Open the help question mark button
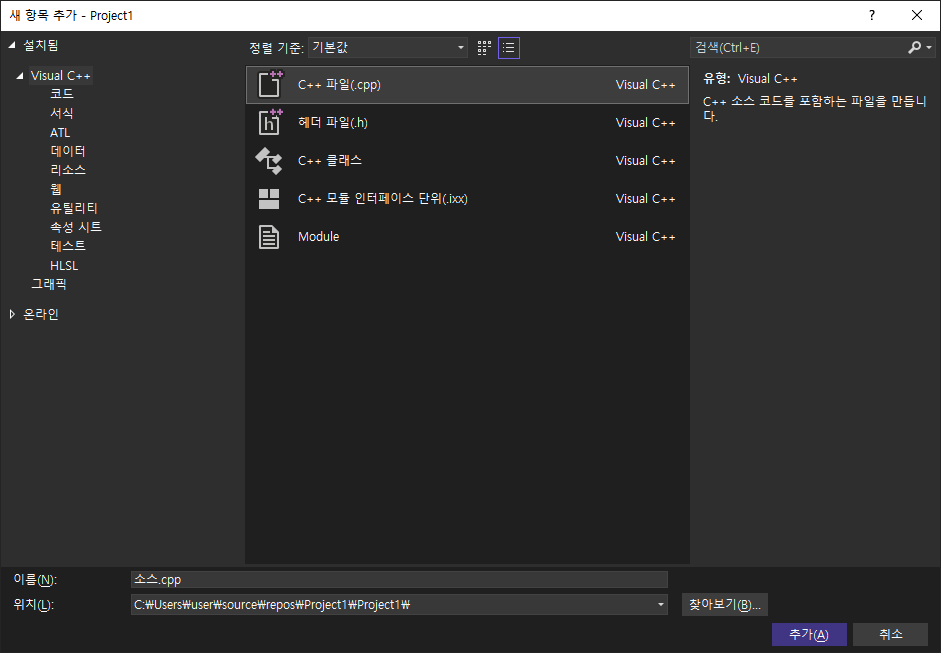 (x=872, y=15)
